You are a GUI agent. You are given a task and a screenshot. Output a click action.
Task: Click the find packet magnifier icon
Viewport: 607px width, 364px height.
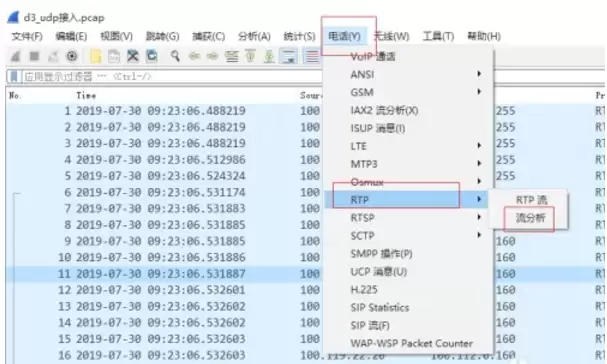pyautogui.click(x=175, y=56)
